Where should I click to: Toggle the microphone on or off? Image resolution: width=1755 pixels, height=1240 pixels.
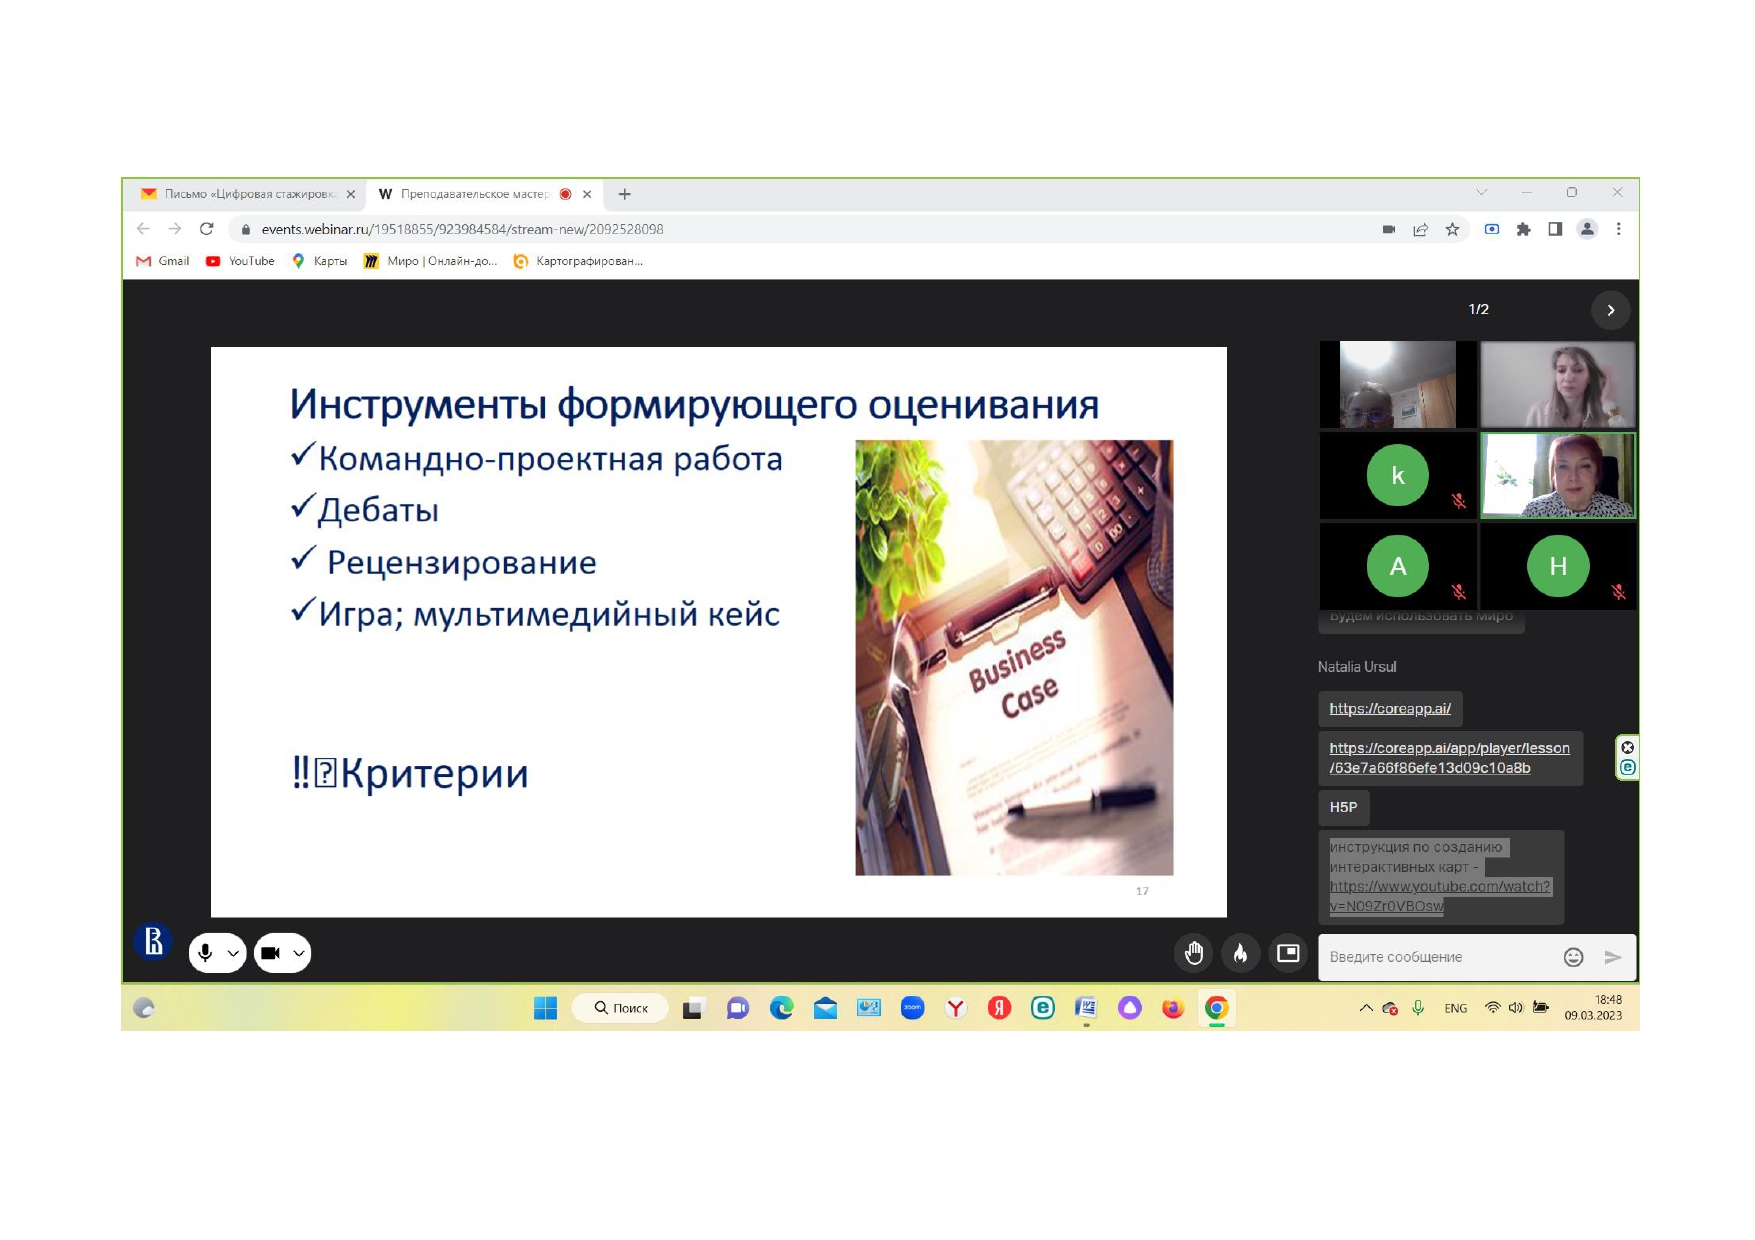[205, 953]
